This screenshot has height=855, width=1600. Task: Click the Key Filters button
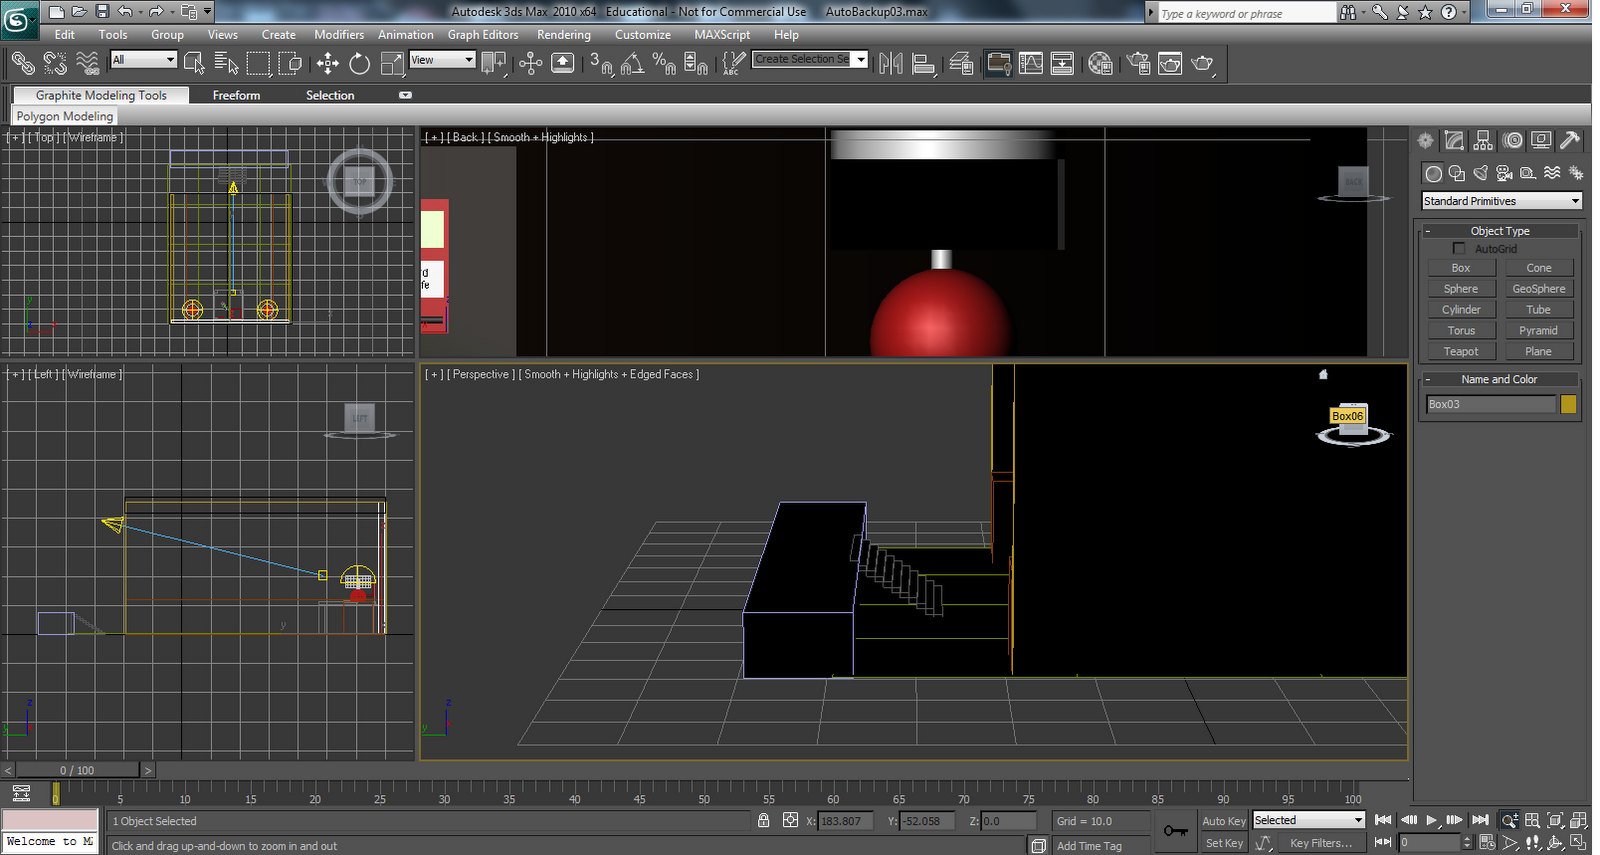click(1320, 843)
